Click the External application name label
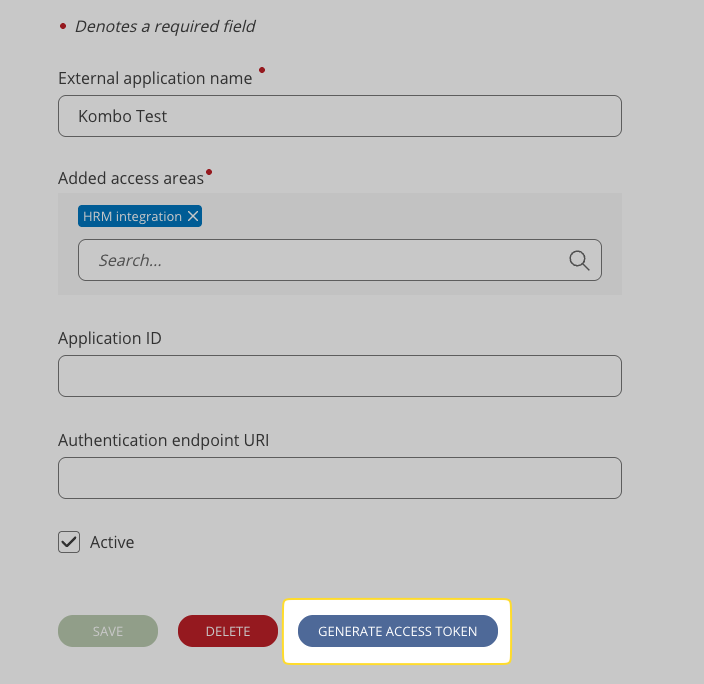 coord(155,78)
